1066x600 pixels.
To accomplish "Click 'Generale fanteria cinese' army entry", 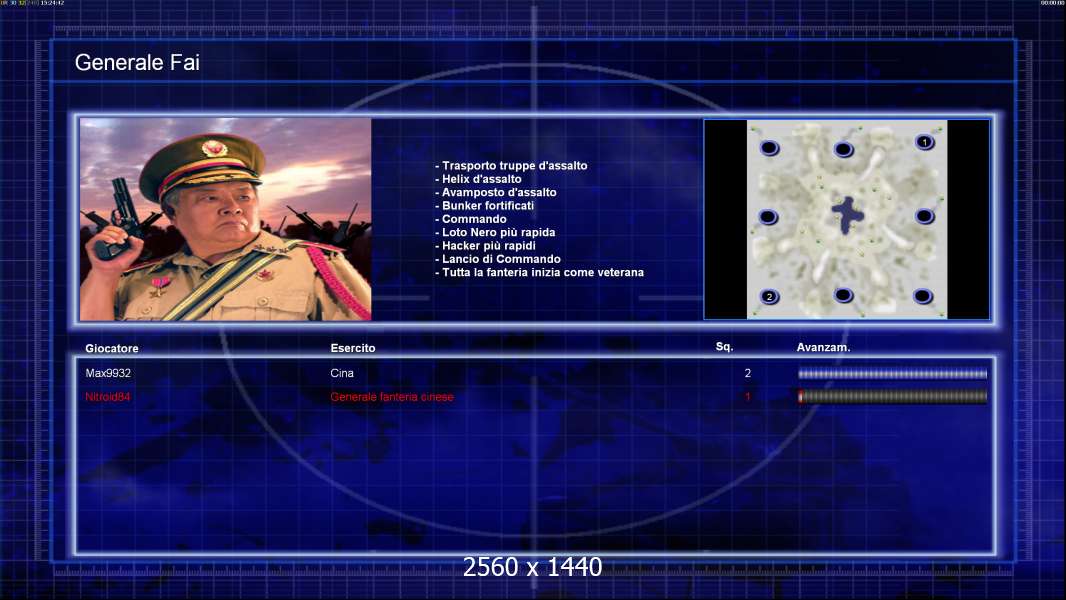I will [392, 397].
